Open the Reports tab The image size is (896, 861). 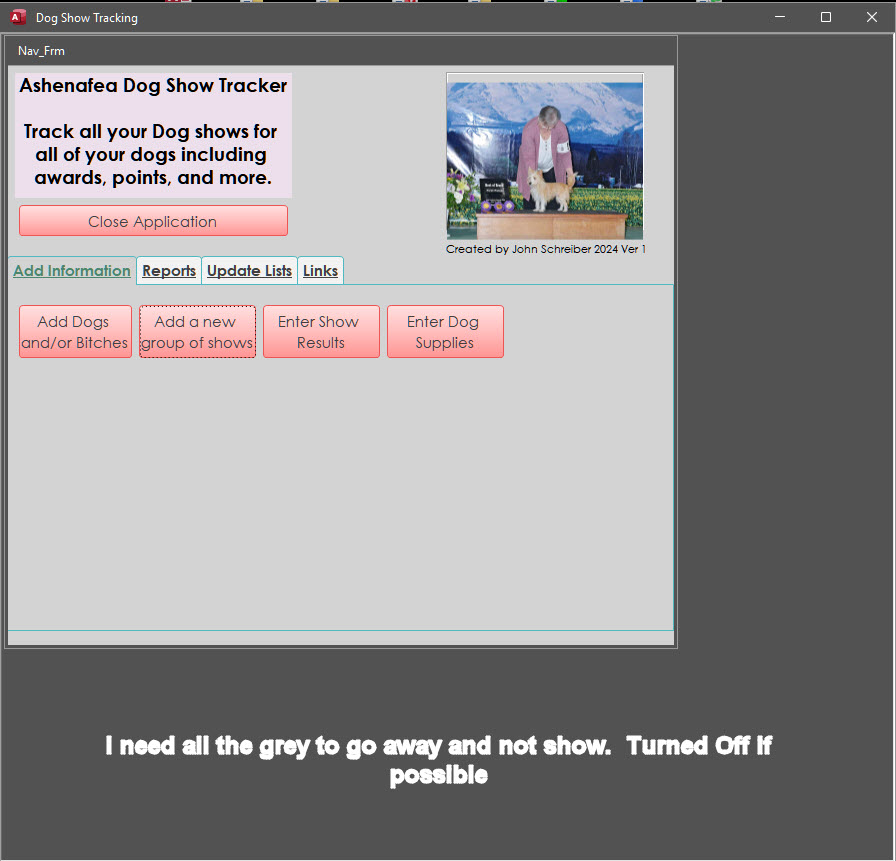(169, 271)
